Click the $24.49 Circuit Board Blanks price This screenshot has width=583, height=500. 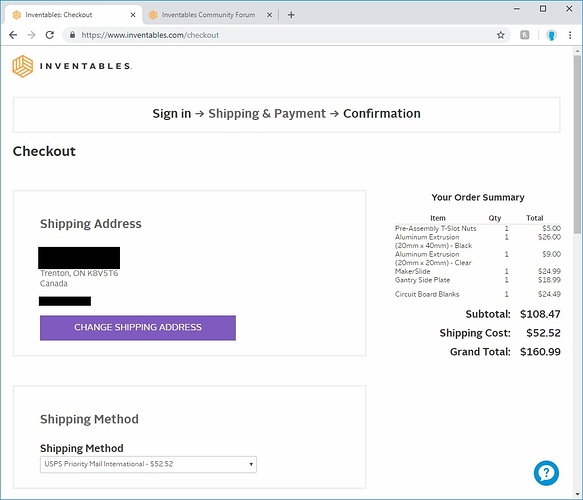click(x=549, y=294)
